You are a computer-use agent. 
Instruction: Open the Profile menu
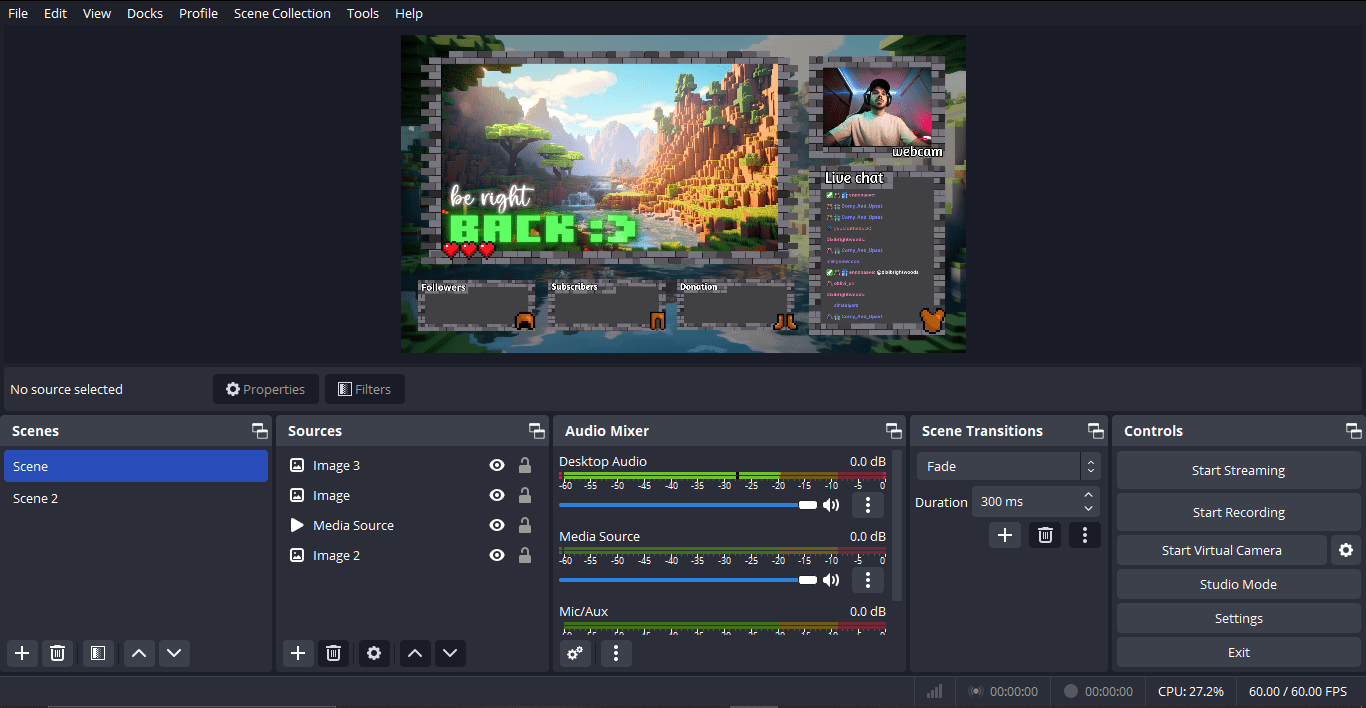pyautogui.click(x=198, y=13)
